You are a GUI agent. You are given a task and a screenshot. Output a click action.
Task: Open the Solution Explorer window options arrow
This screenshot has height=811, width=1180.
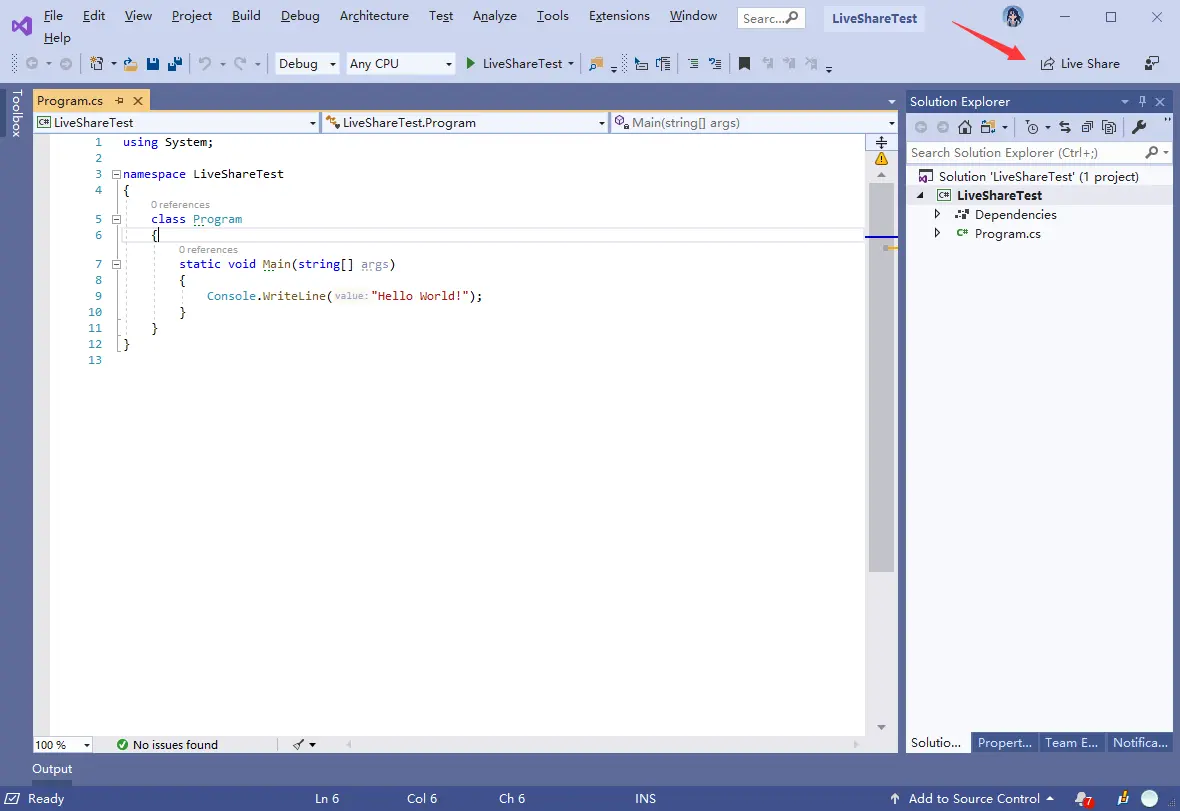pos(1124,102)
